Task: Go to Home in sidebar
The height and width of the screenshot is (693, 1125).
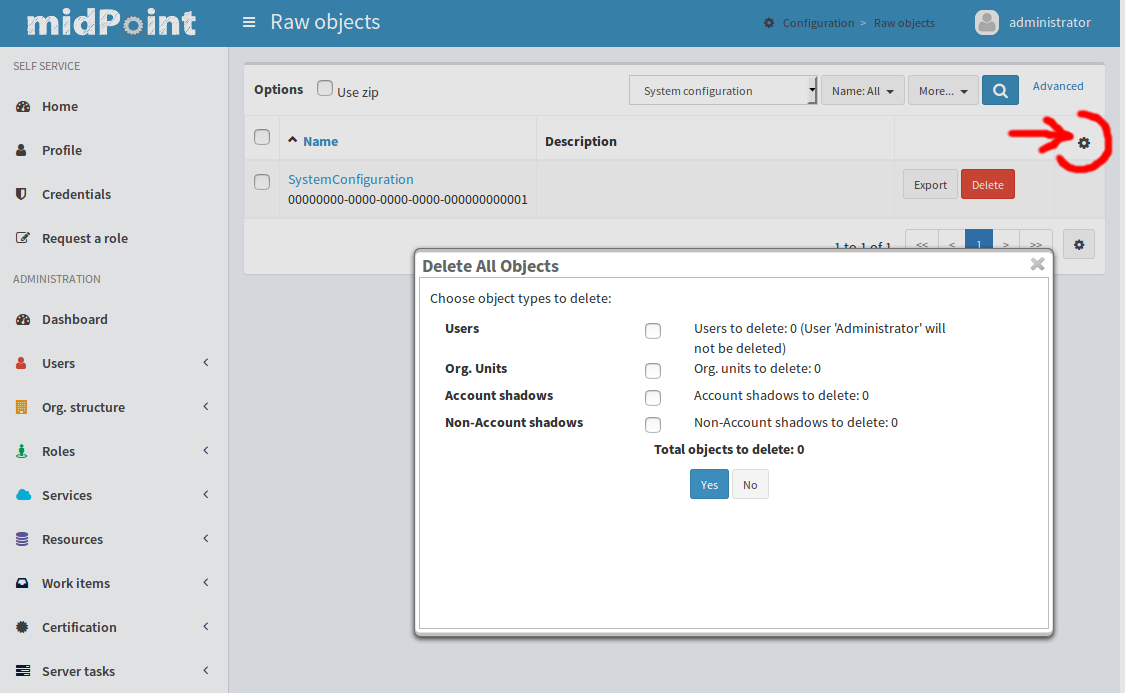Action: (59, 106)
